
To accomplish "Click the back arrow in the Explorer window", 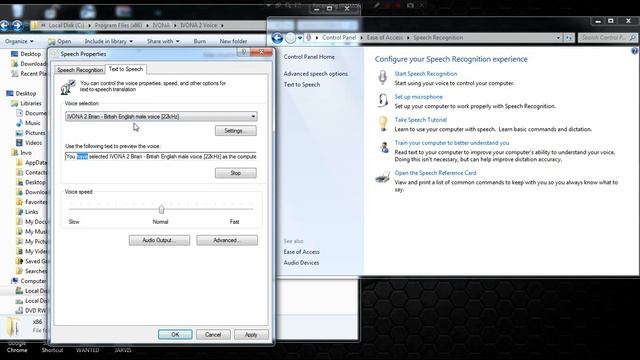I will coord(4,26).
